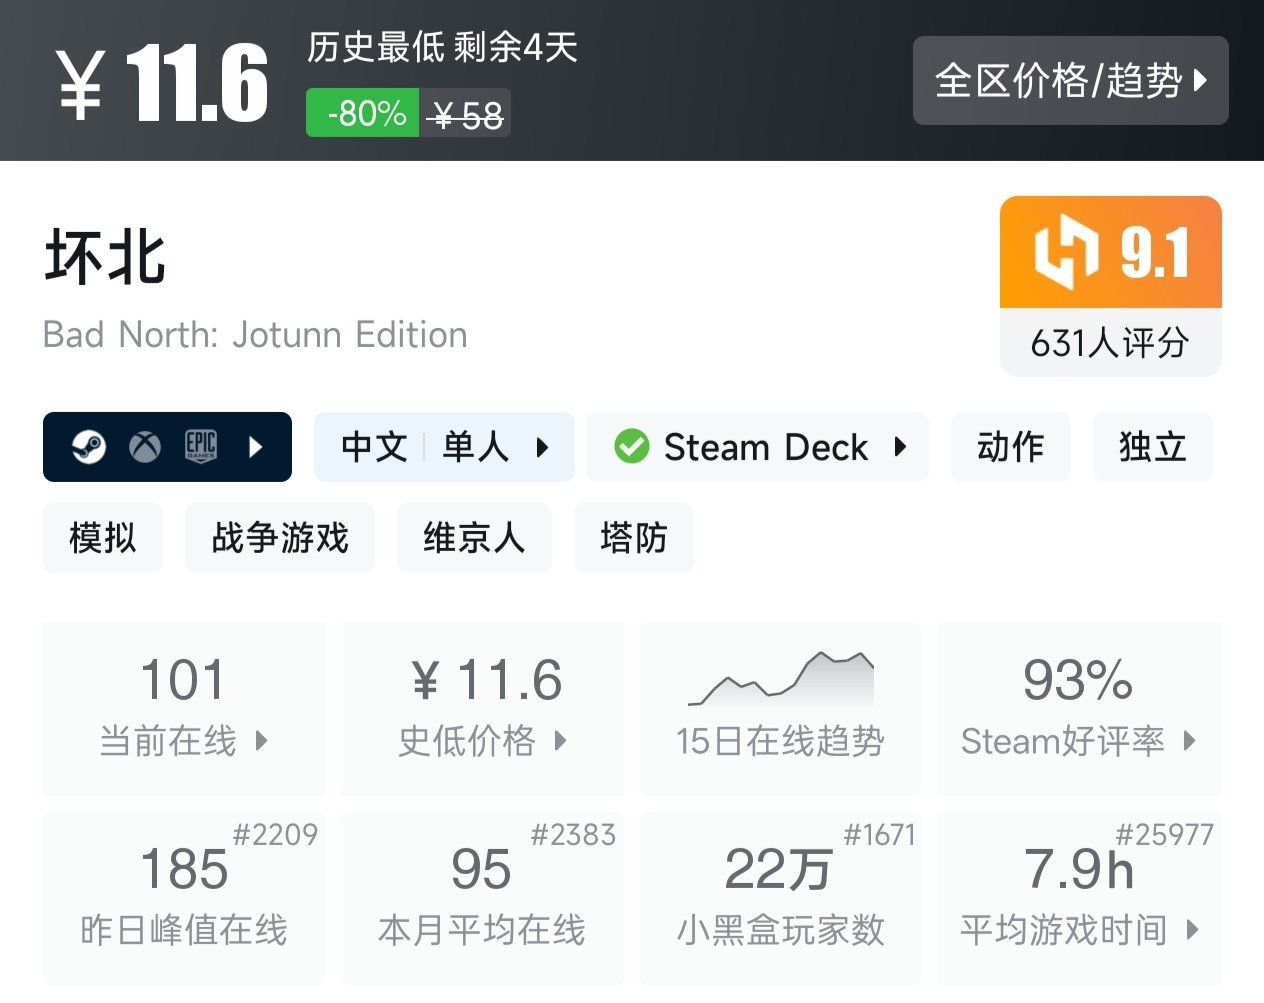This screenshot has height=1003, width=1264.
Task: Select the 动作 genre tag
Action: point(1010,447)
